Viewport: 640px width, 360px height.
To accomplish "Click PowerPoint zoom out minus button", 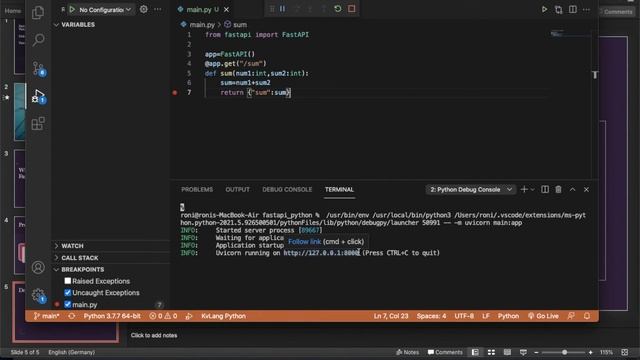I will (536, 352).
